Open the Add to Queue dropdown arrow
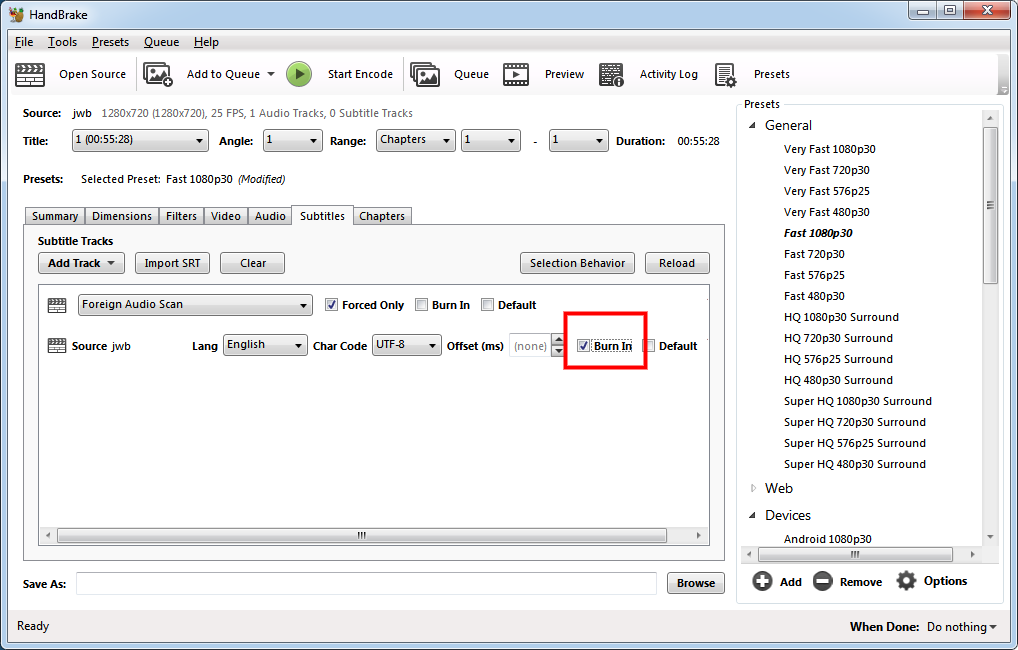 click(271, 74)
